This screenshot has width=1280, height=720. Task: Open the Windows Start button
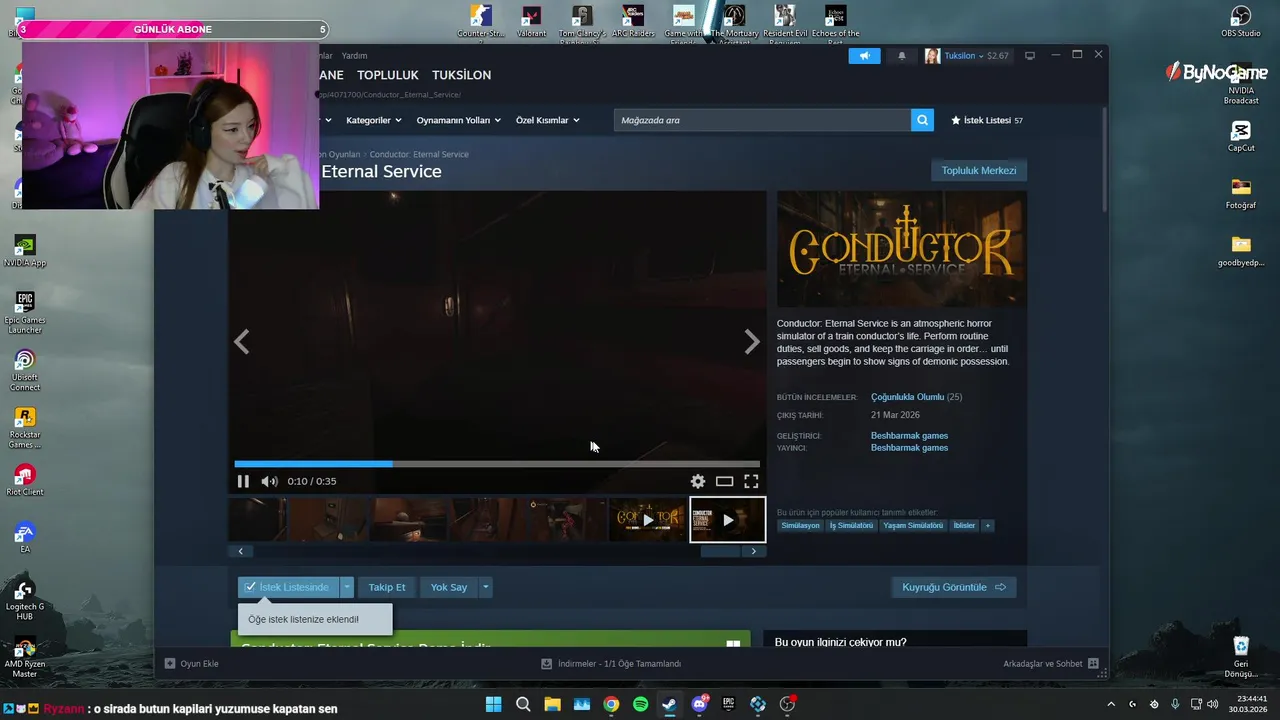pyautogui.click(x=493, y=704)
